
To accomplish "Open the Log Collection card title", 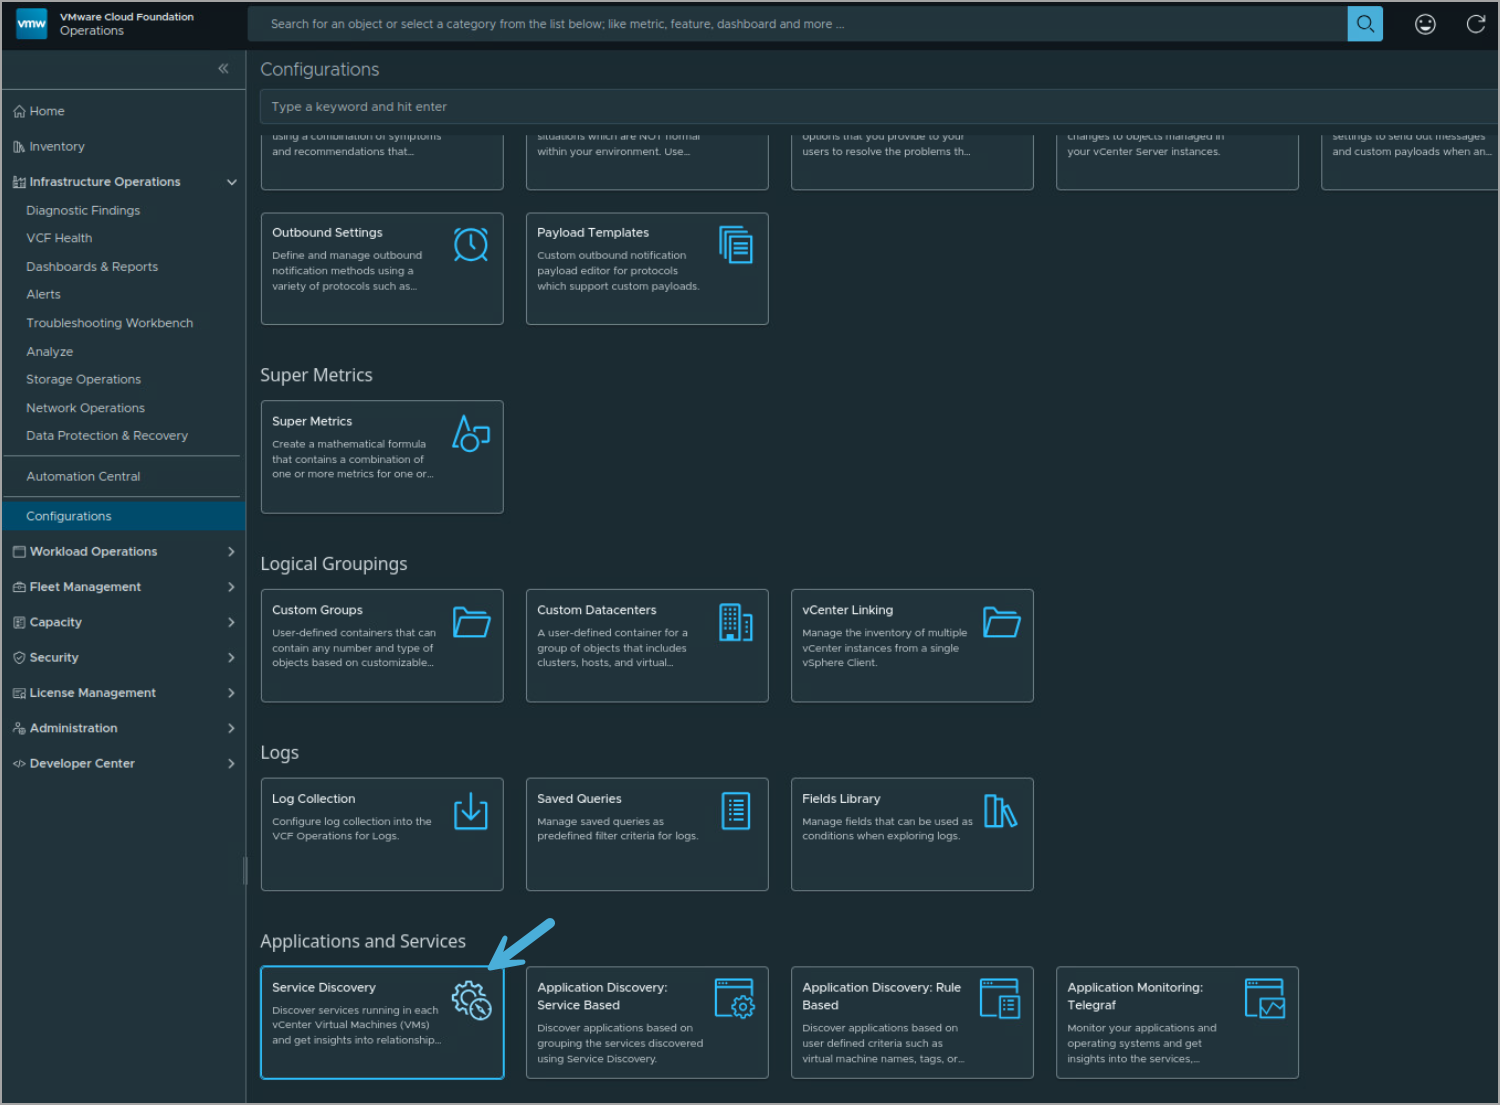I will pos(313,799).
